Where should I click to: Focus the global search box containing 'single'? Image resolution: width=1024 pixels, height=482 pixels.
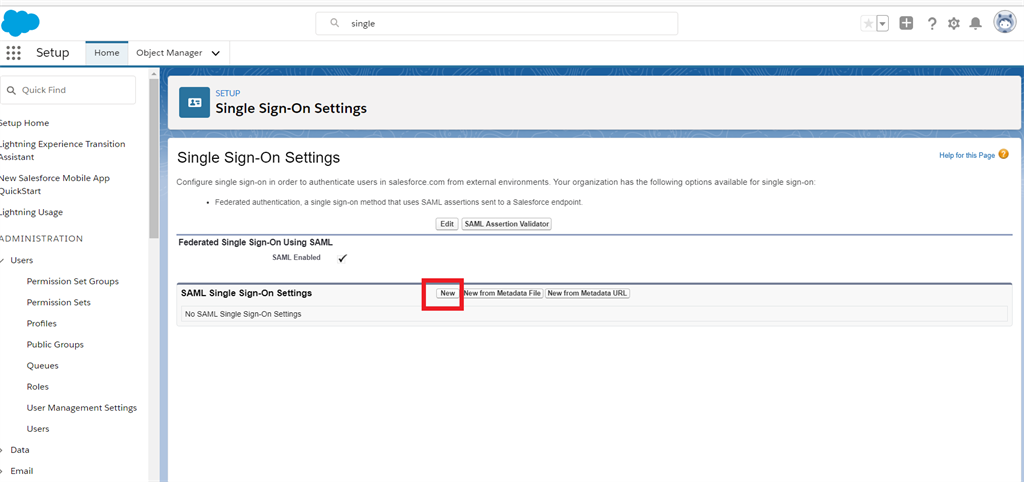click(x=496, y=24)
